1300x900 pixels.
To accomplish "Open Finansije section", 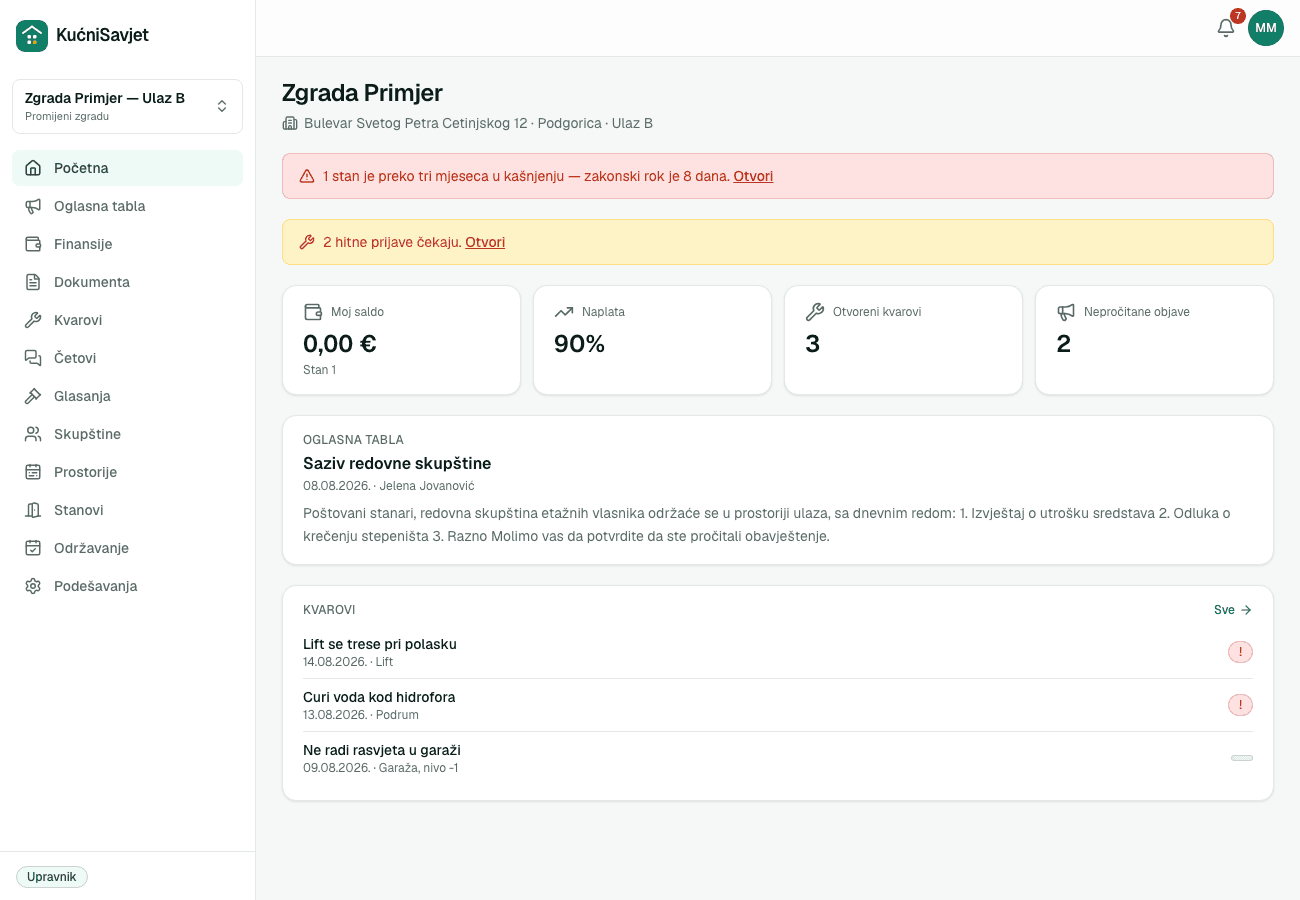I will tap(127, 244).
